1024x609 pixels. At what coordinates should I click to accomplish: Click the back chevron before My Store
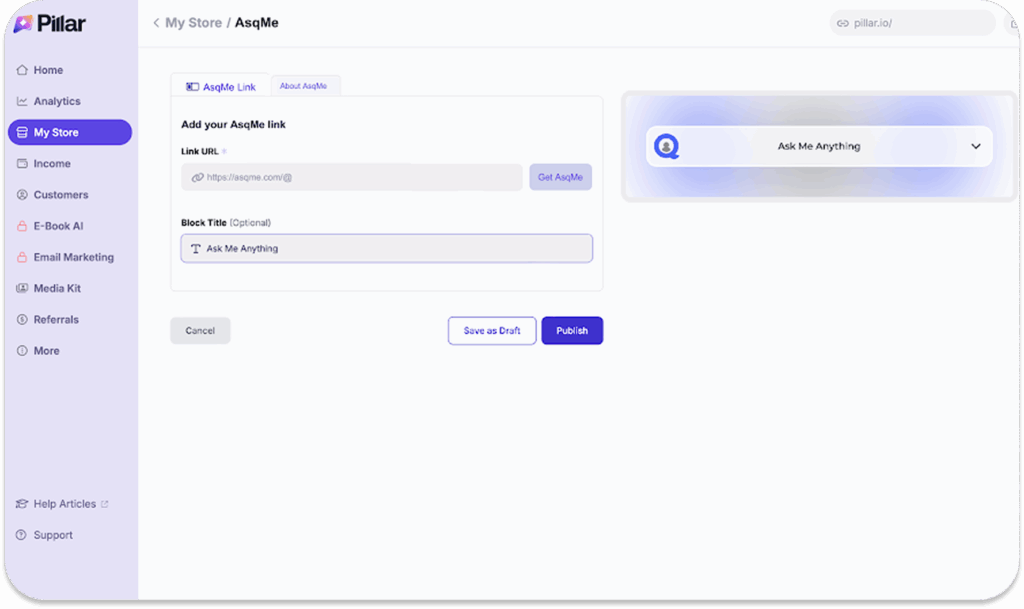(156, 23)
